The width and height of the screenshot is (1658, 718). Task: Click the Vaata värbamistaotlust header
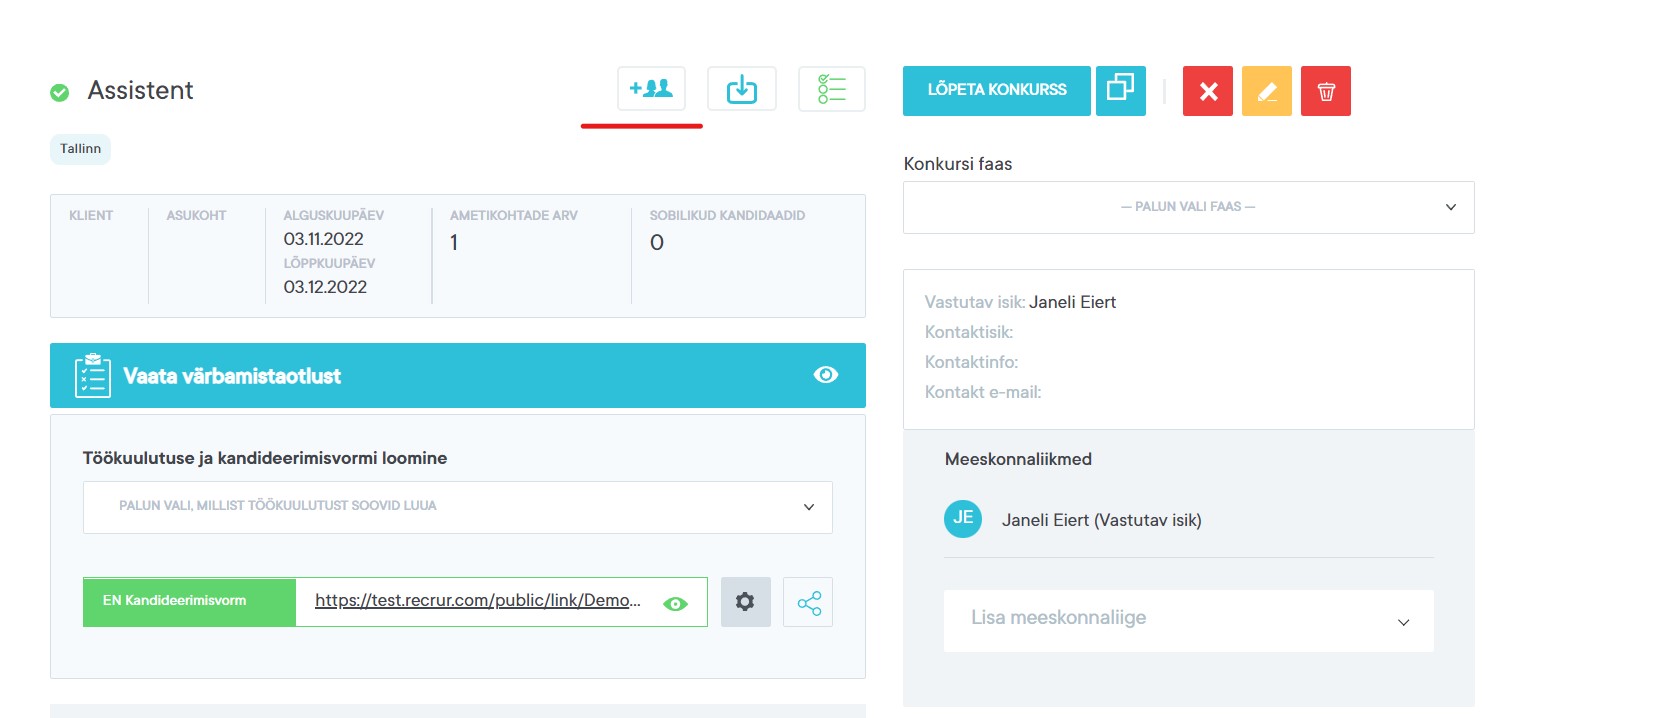pos(232,376)
